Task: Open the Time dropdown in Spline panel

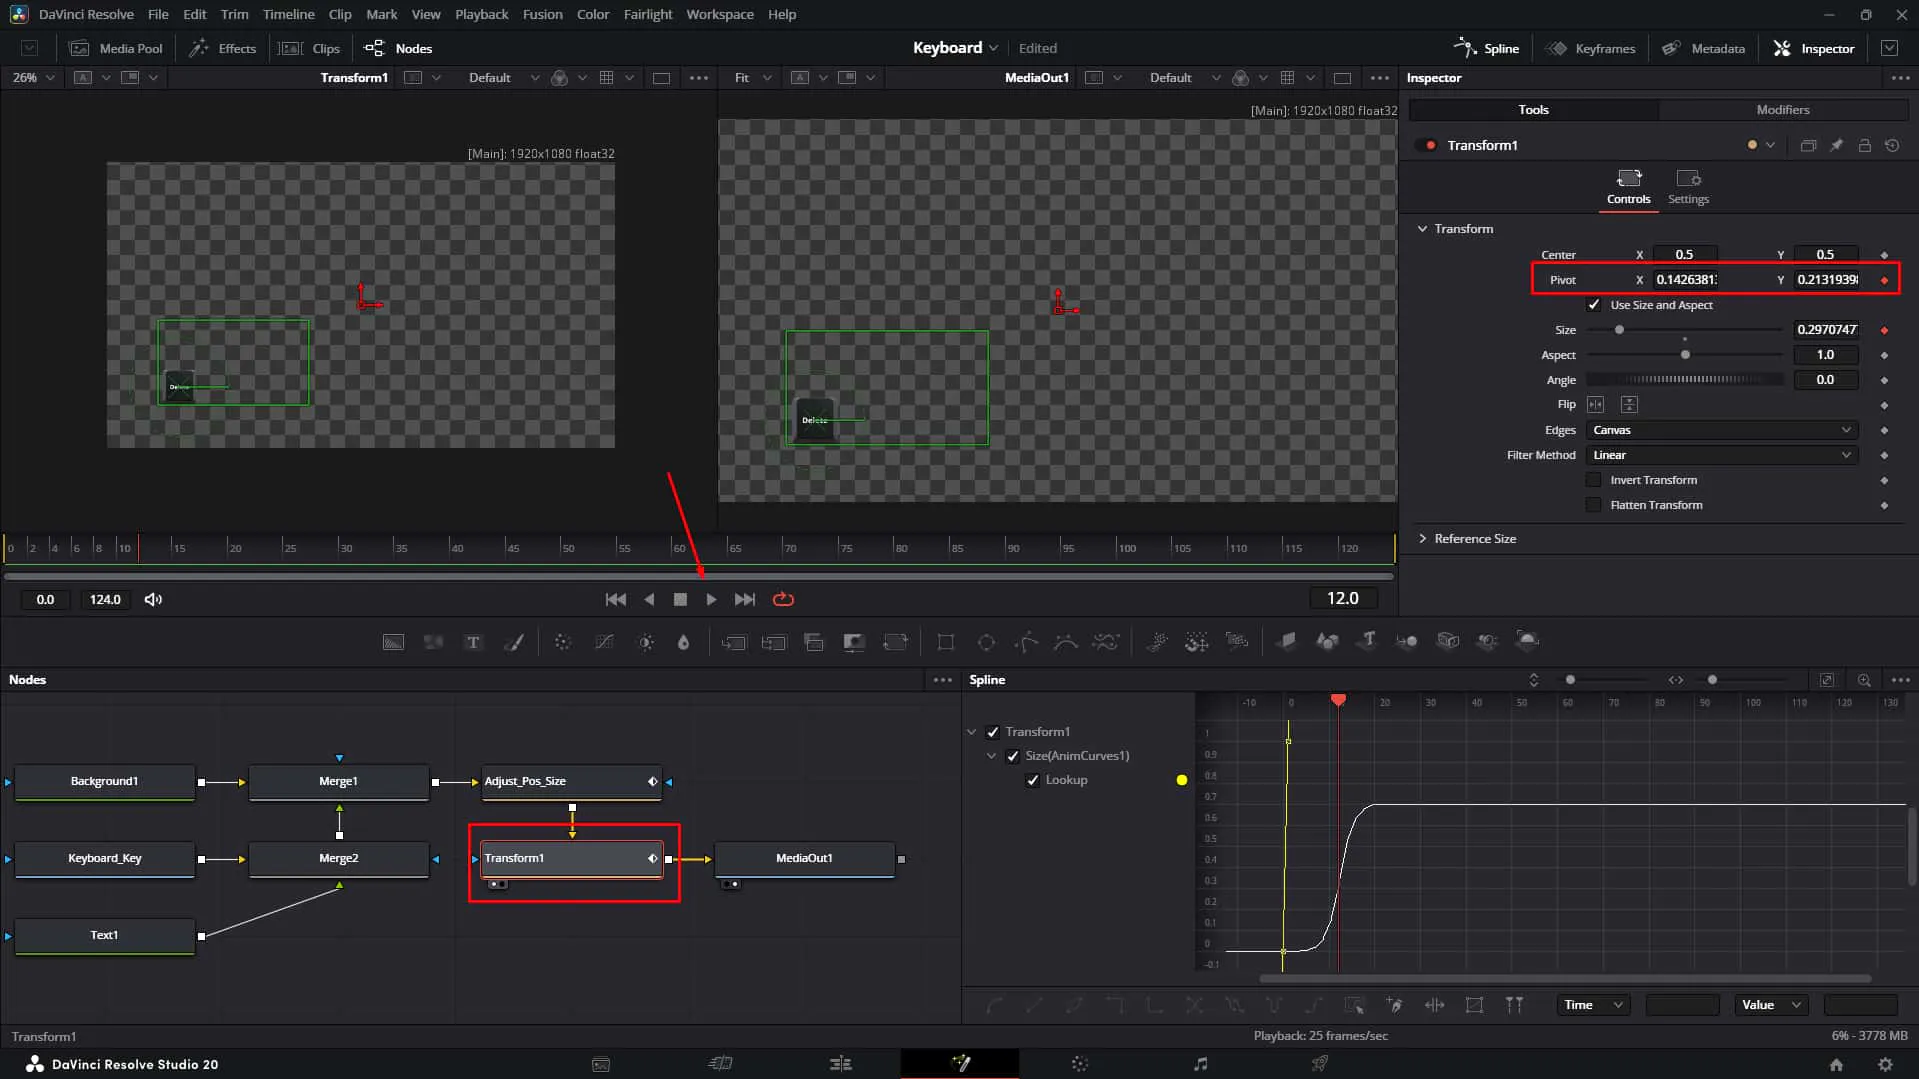Action: (x=1593, y=1005)
